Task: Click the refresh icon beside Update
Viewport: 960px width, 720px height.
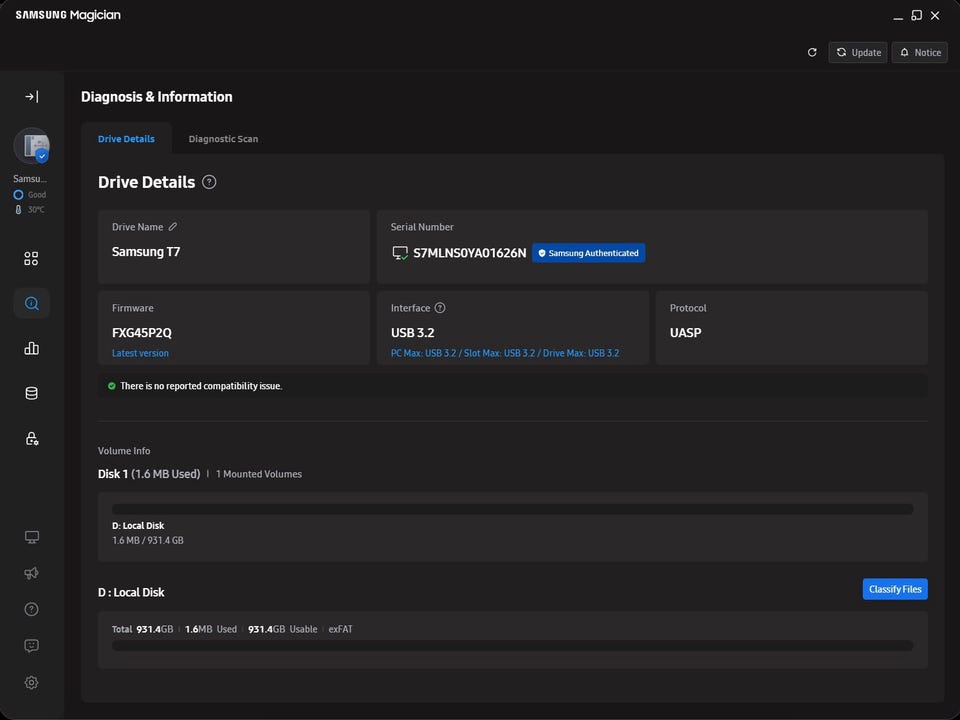Action: coord(812,52)
